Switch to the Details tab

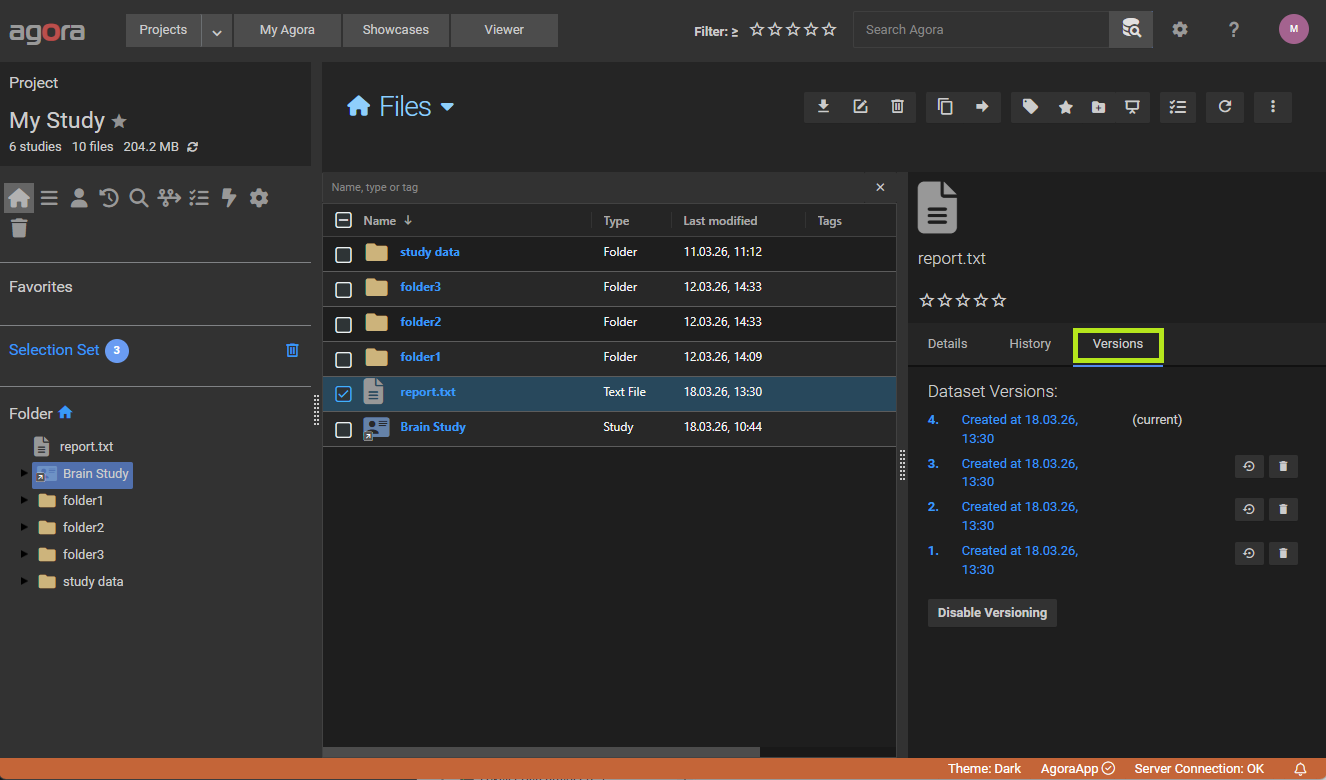pyautogui.click(x=947, y=343)
